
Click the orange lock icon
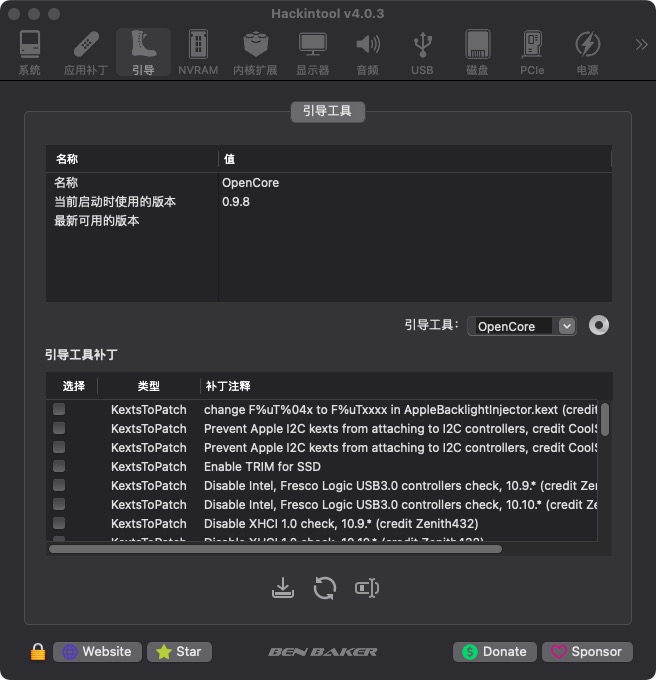point(38,651)
